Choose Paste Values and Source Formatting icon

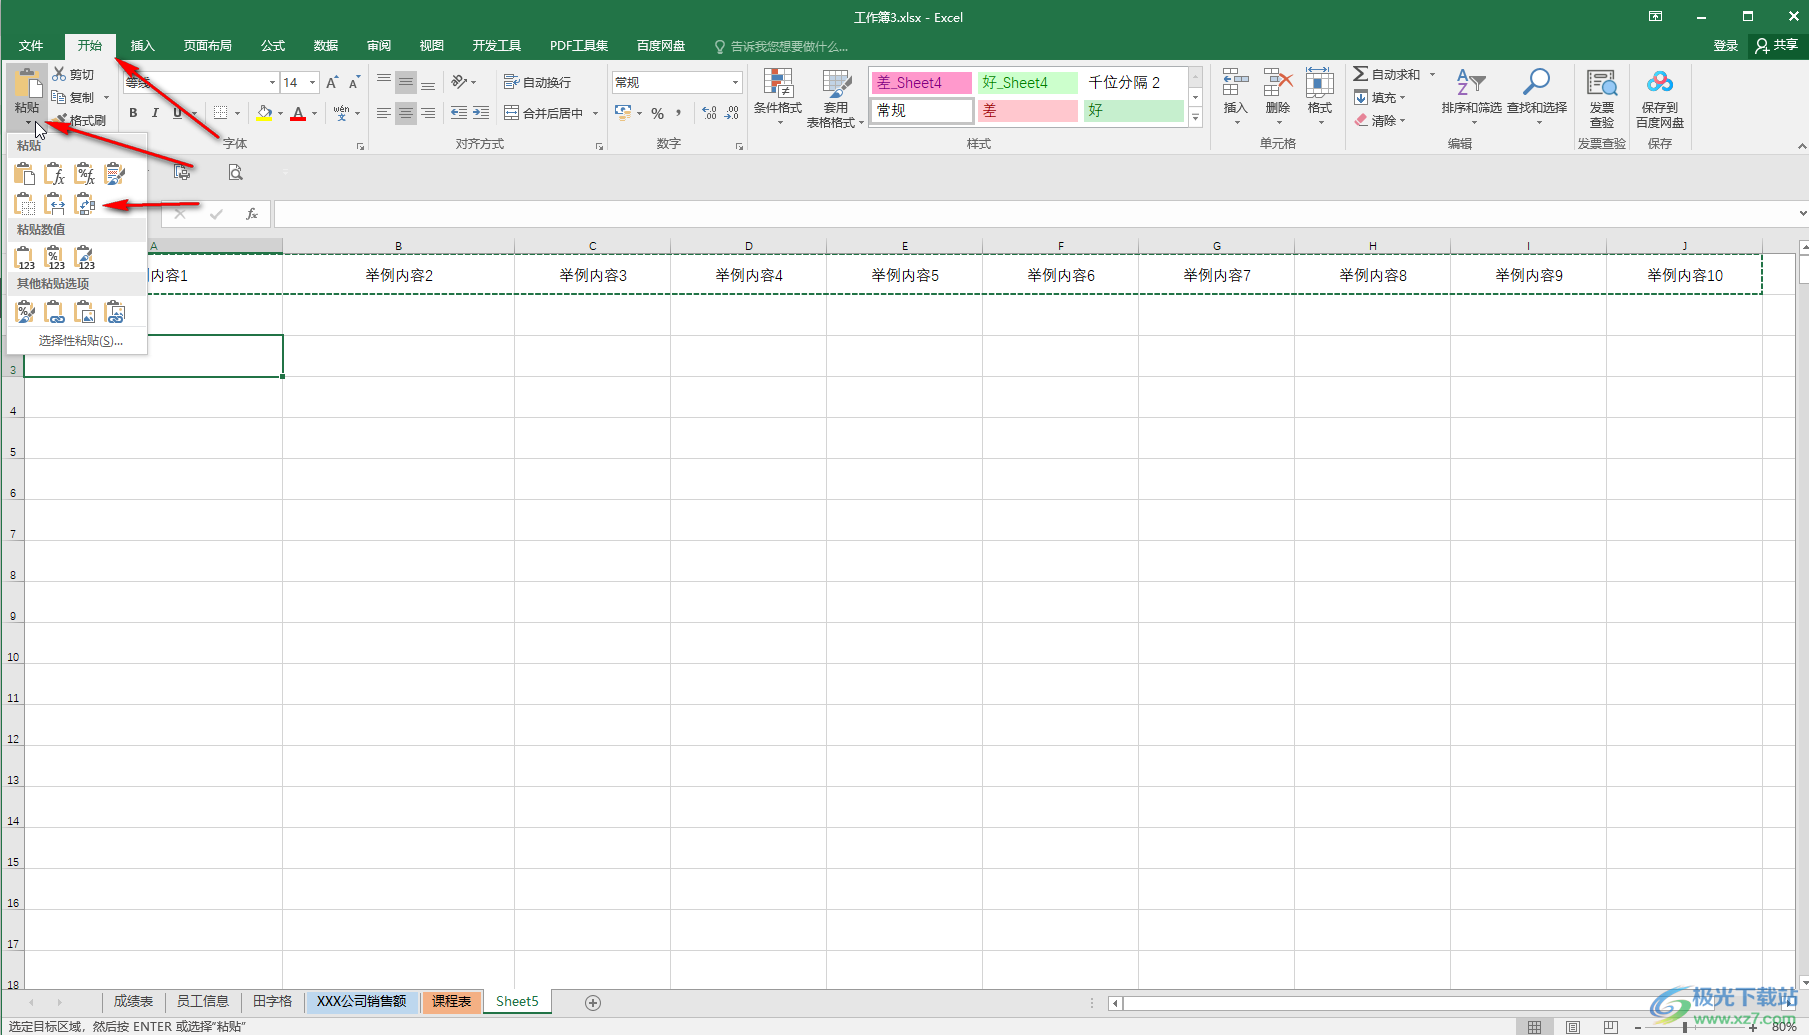(x=85, y=258)
